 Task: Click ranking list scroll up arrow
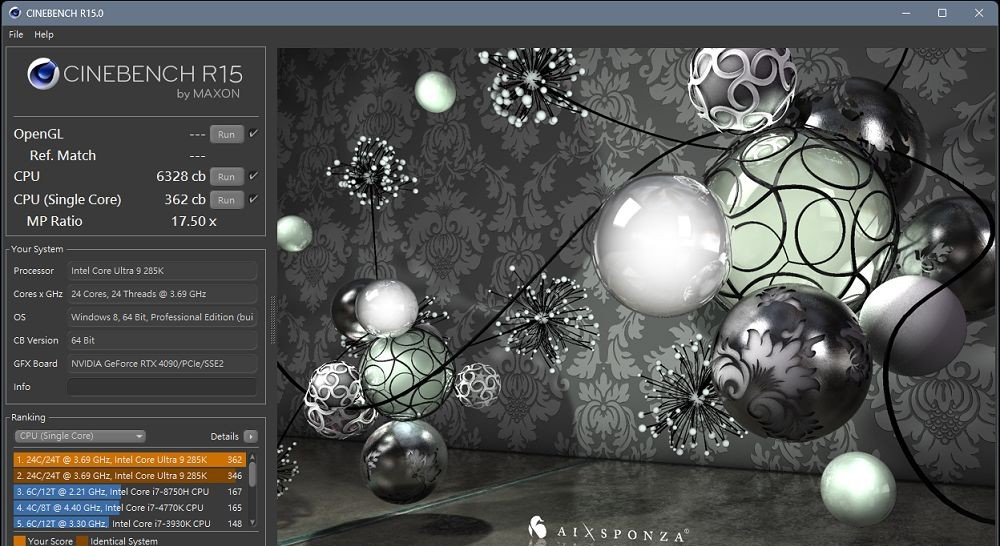pyautogui.click(x=253, y=457)
